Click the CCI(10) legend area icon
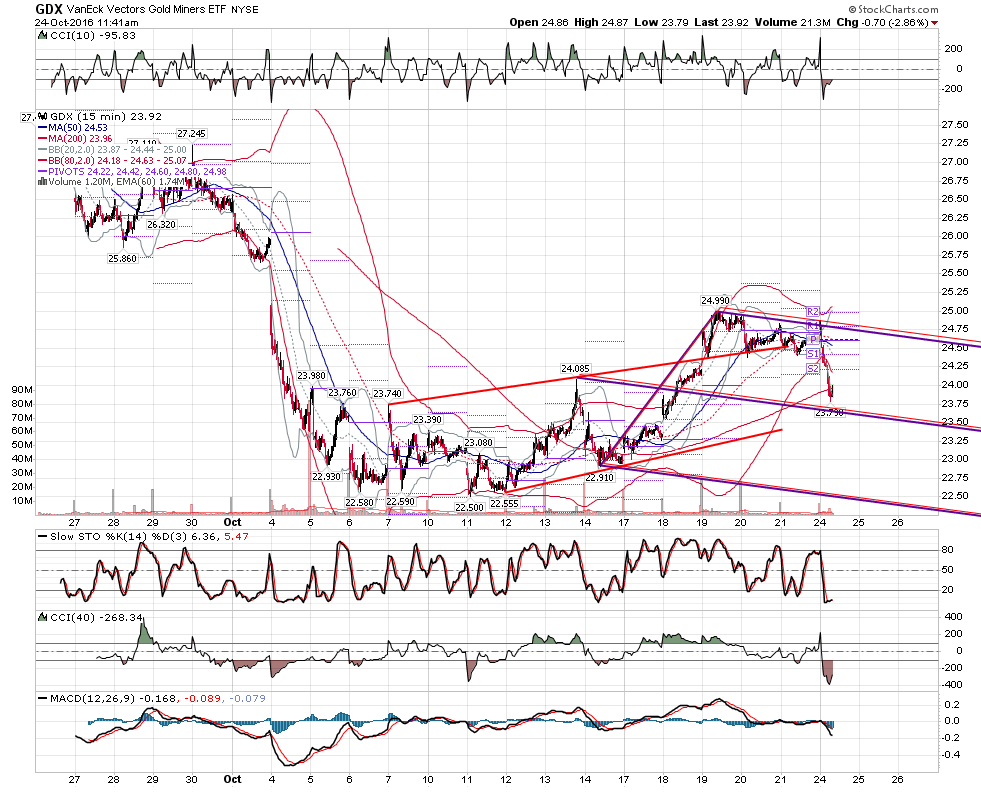Screen dimensions: 981x794 click(43, 36)
